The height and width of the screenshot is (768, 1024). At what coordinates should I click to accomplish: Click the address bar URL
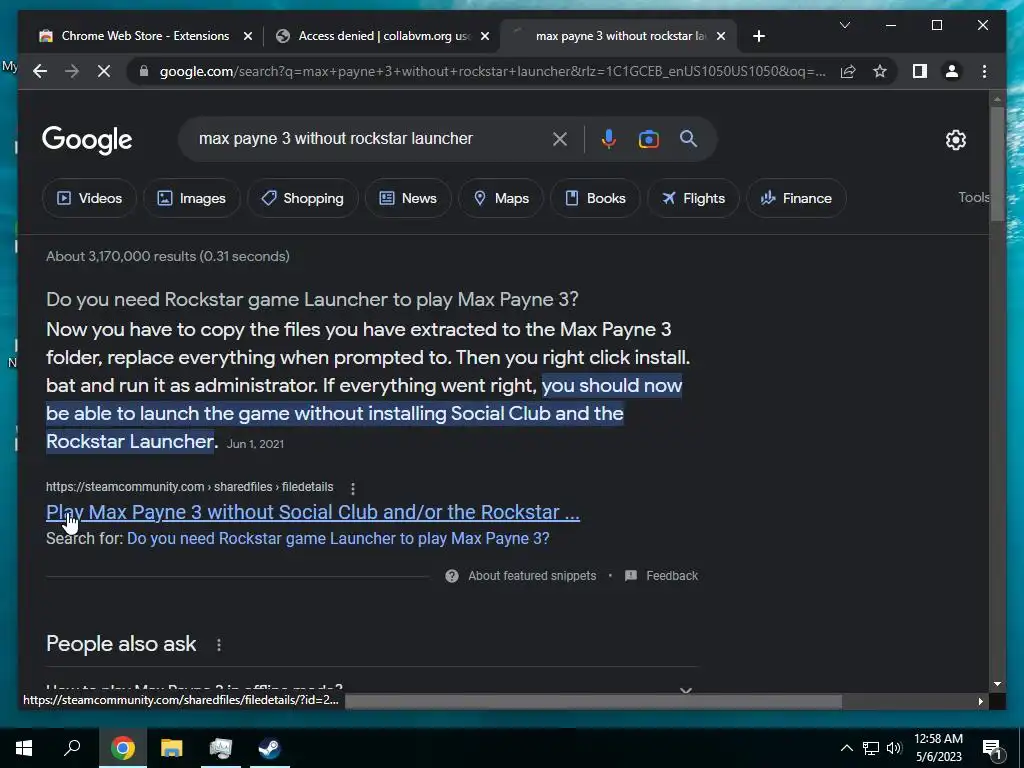point(492,71)
